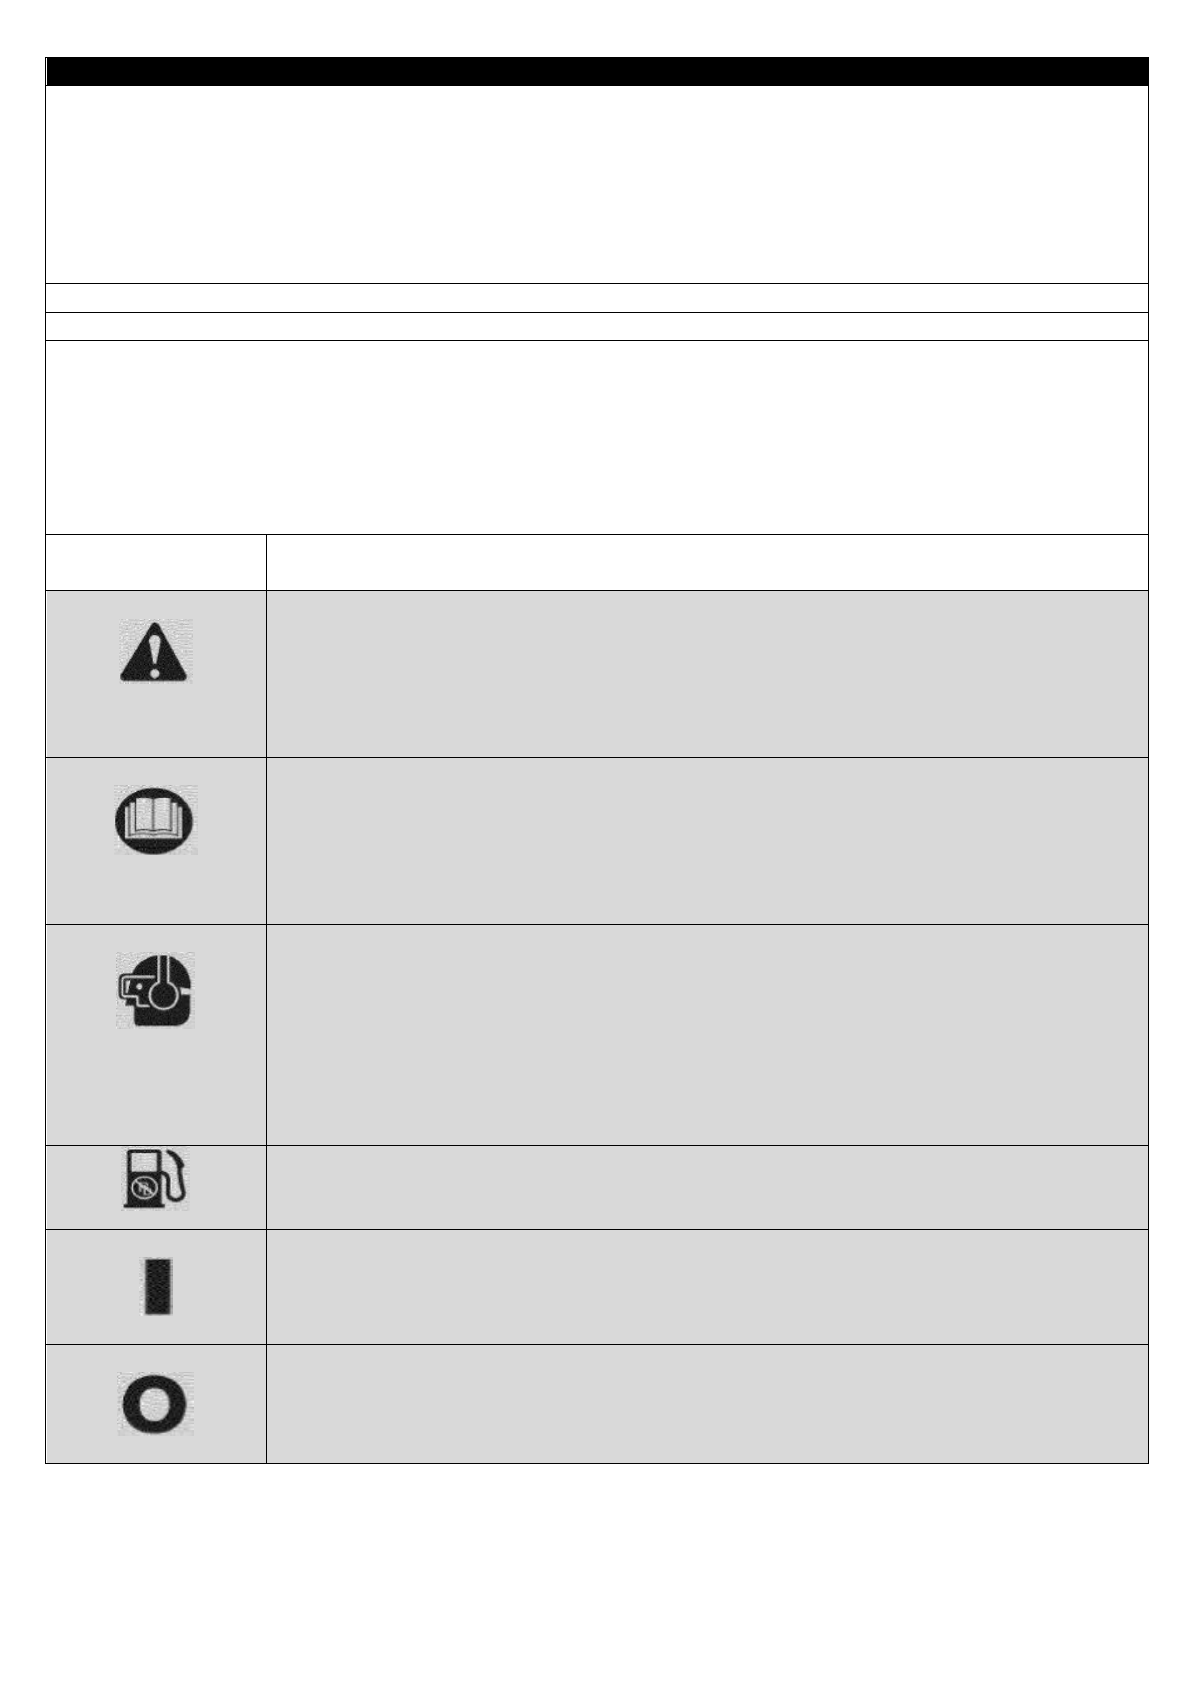The height and width of the screenshot is (1684, 1190).
Task: Click the black title bar atop table
Action: click(596, 71)
